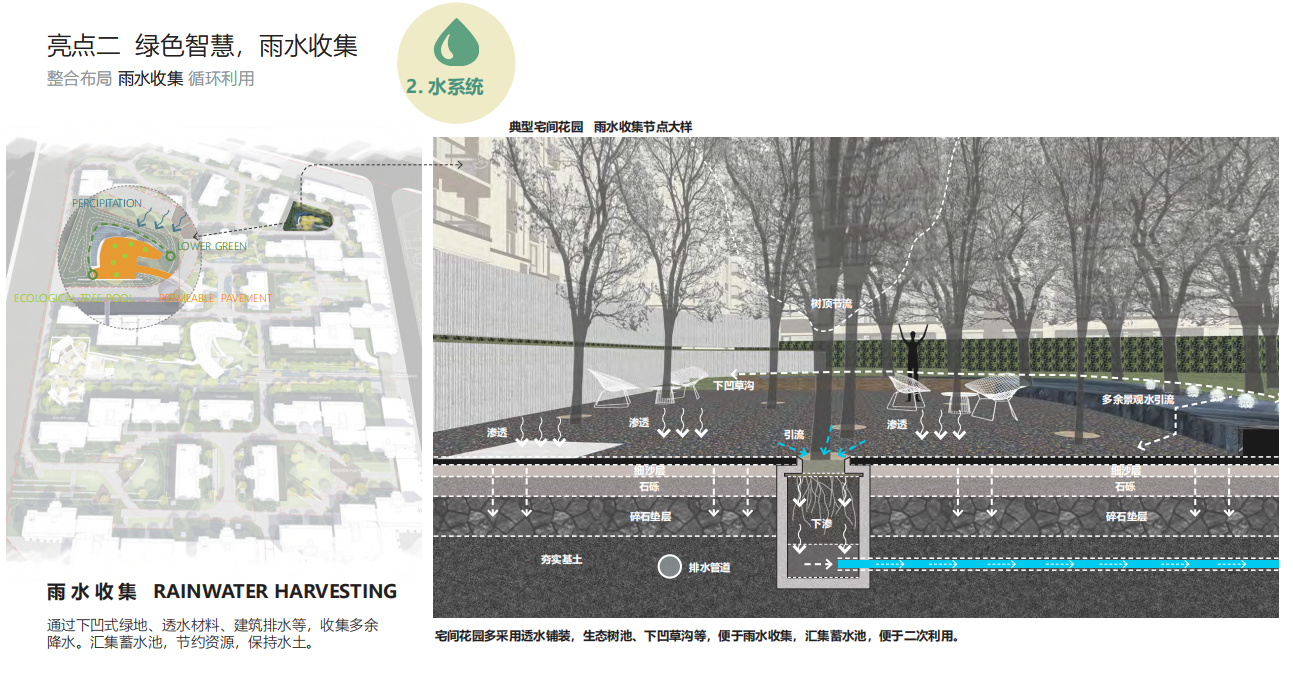Click the 排水管道 legend text
This screenshot has height=686, width=1293.
[709, 568]
